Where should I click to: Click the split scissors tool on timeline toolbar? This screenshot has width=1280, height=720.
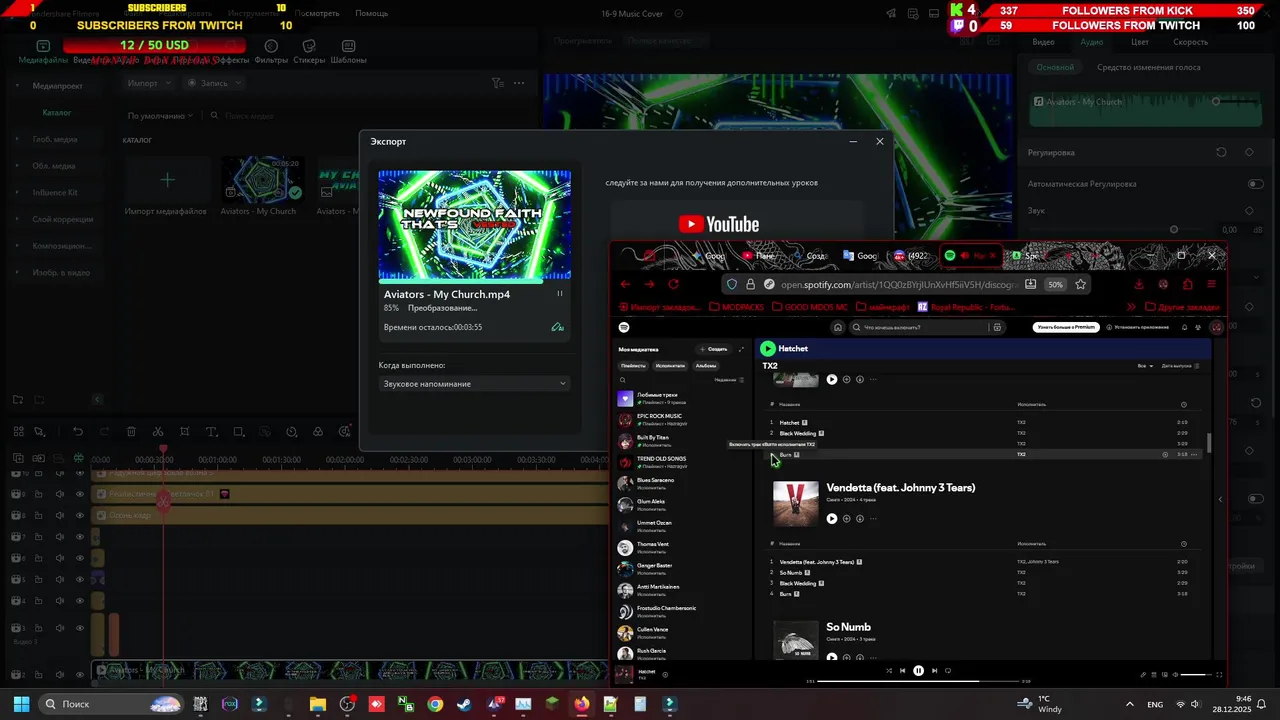pos(159,432)
